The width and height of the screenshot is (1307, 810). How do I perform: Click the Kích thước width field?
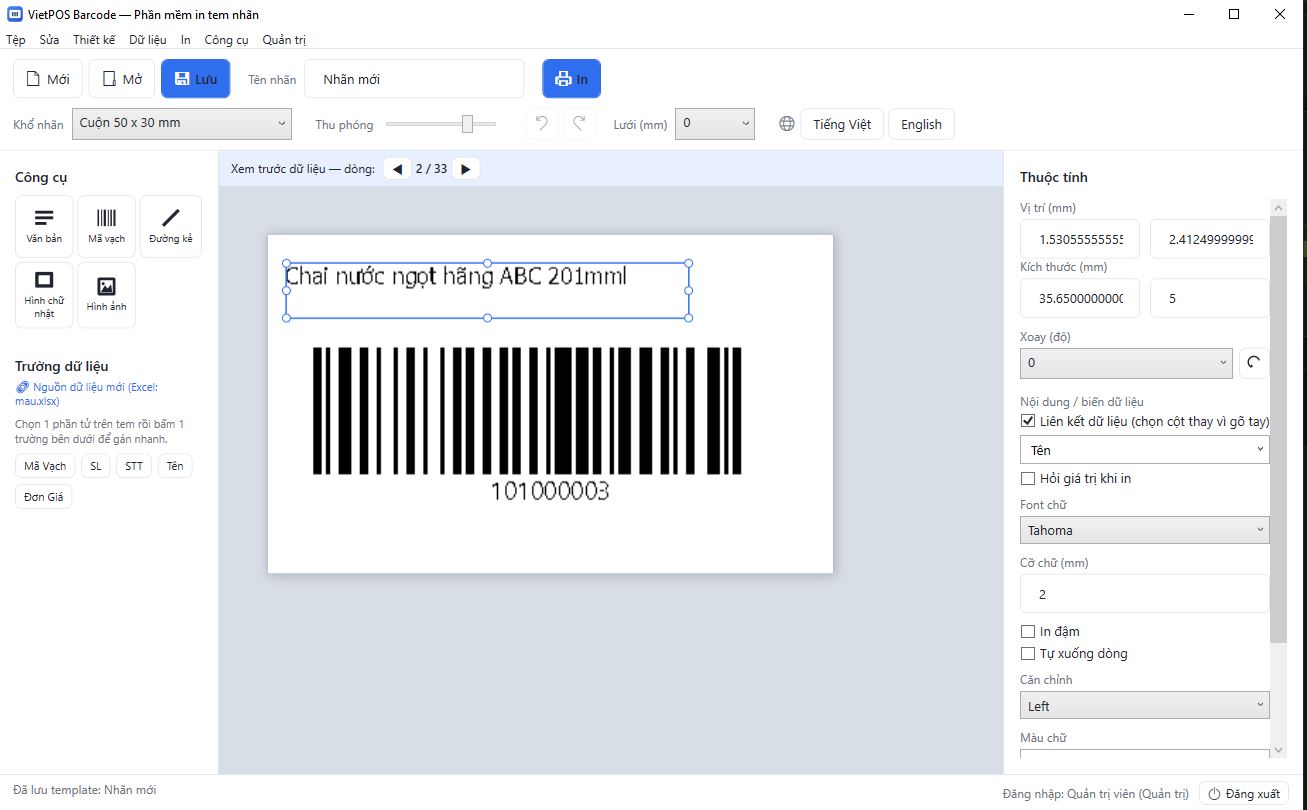(1080, 298)
